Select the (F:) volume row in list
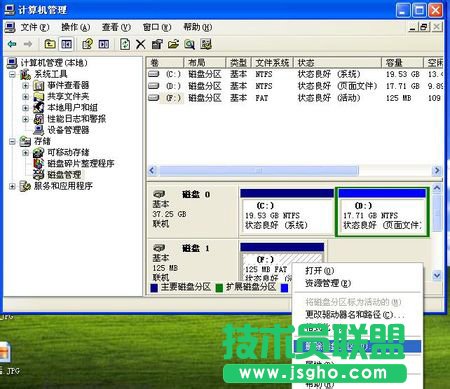Screen dimensions: 450x389 click(295, 98)
